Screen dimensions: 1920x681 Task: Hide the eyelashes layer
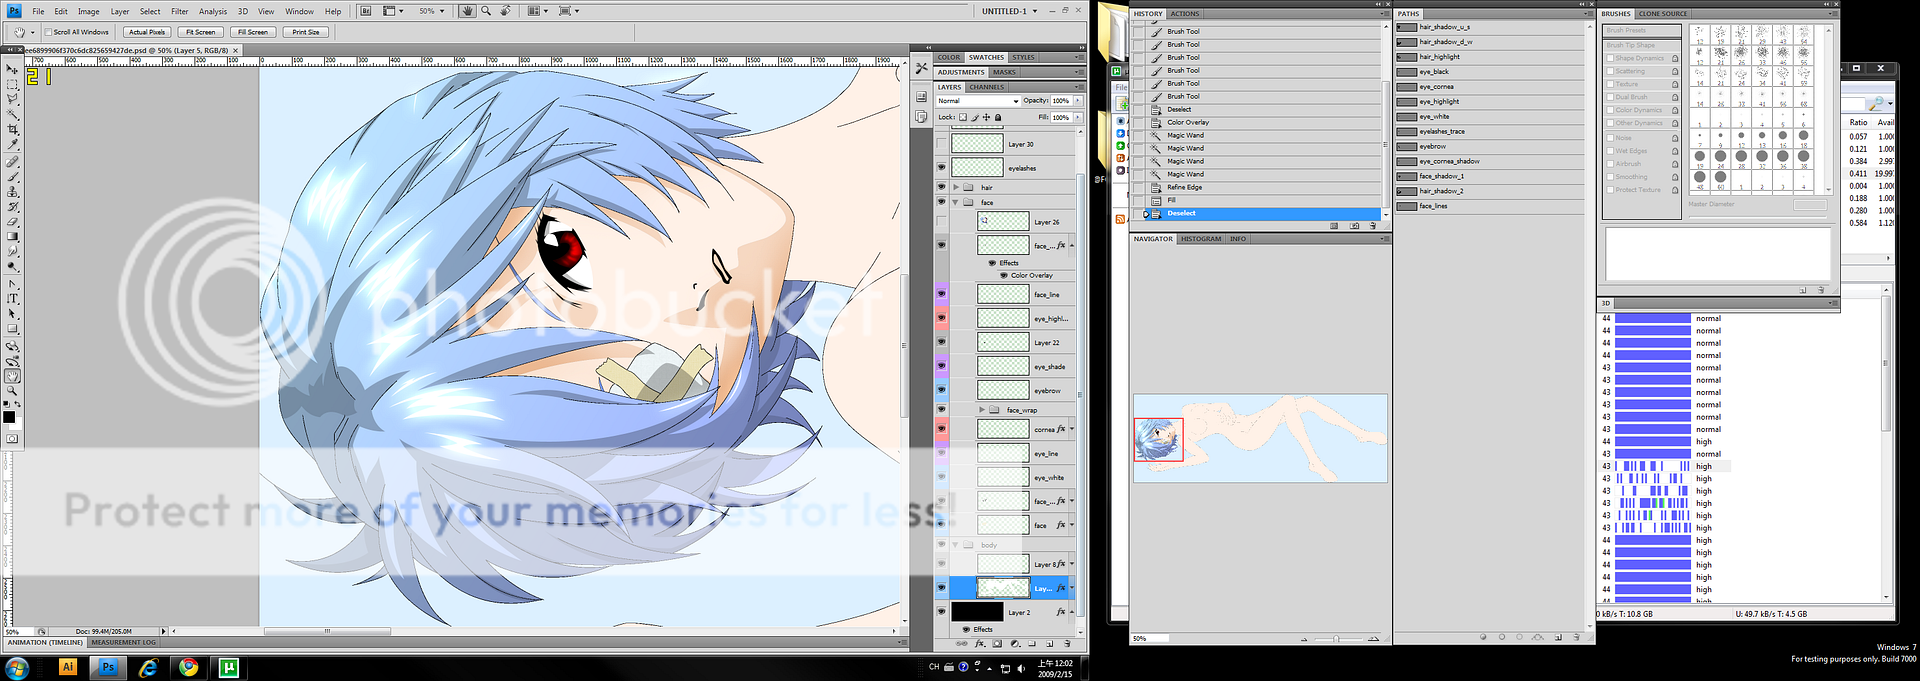click(941, 168)
